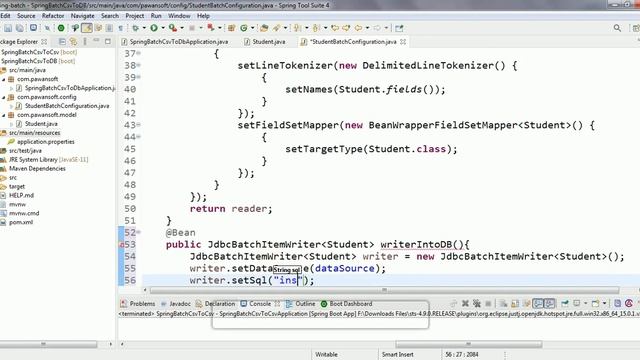Minimize the Package Explorer panel
The width and height of the screenshot is (640, 360).
96,41
